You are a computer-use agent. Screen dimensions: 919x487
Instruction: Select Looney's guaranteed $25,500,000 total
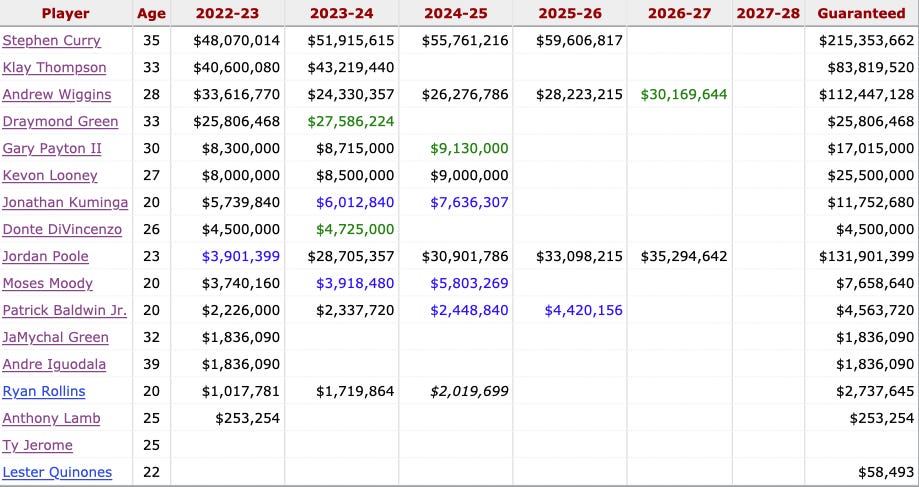(x=871, y=175)
